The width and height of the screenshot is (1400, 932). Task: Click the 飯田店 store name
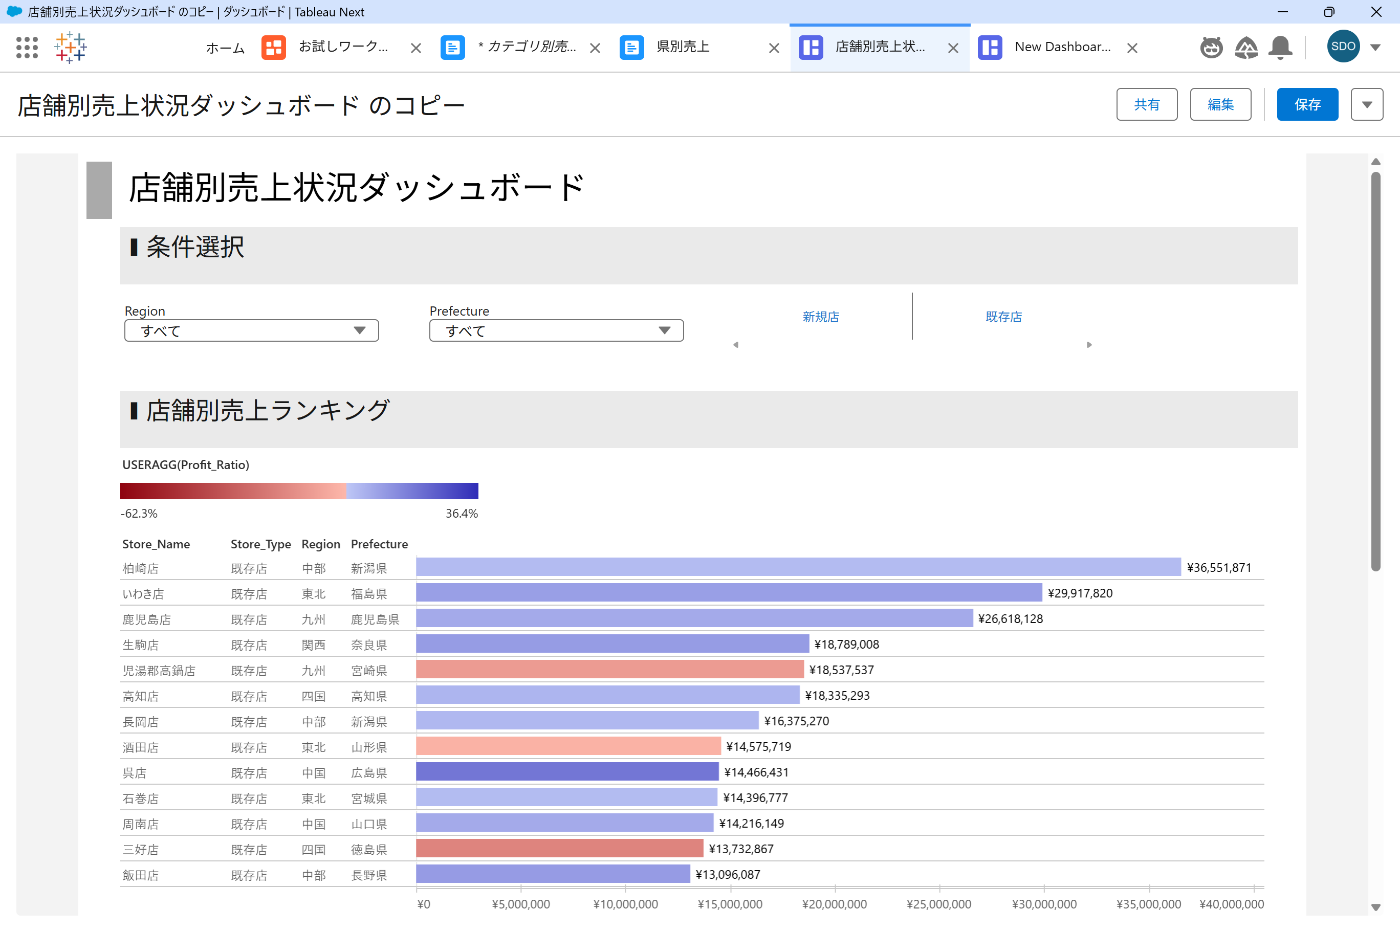pos(140,875)
